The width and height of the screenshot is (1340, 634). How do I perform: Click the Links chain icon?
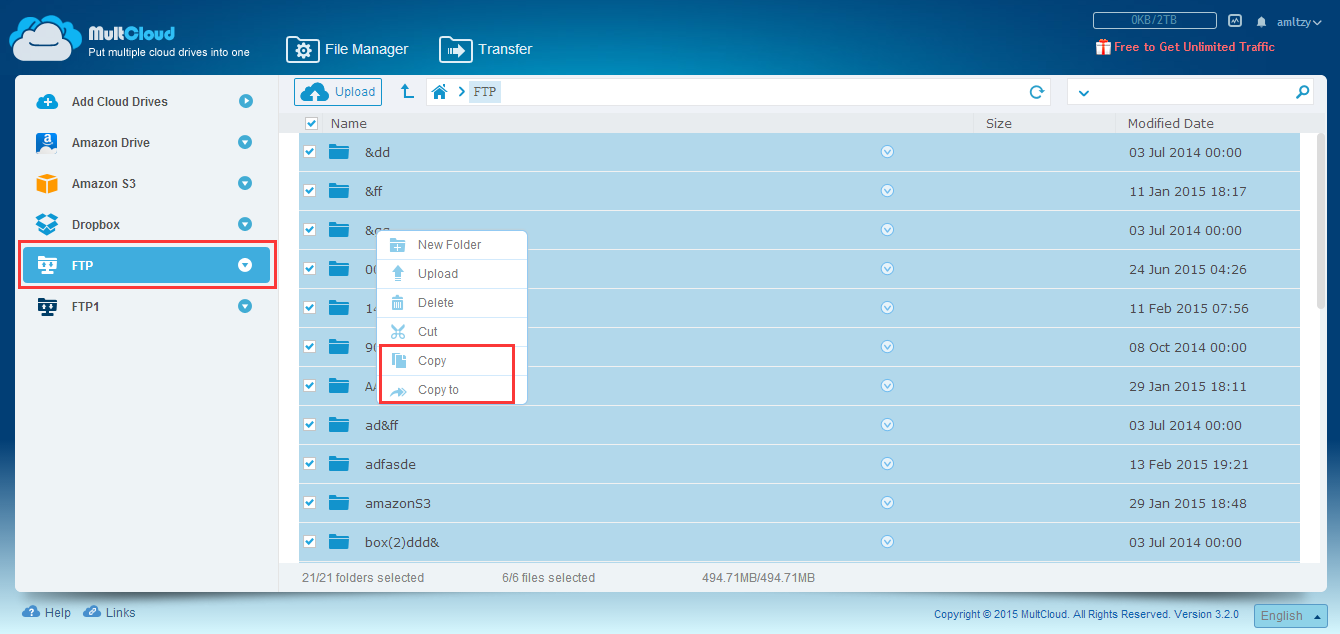coord(92,612)
